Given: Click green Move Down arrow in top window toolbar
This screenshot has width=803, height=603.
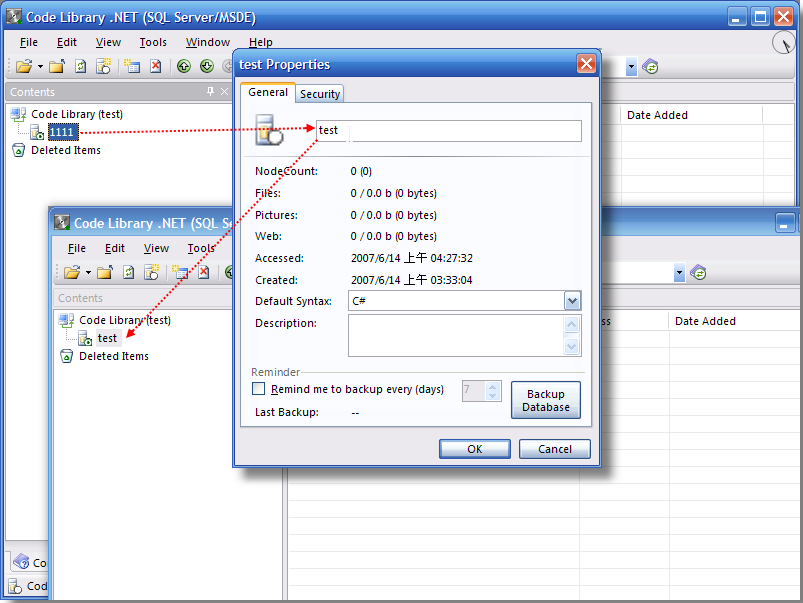Looking at the screenshot, I should pyautogui.click(x=207, y=66).
